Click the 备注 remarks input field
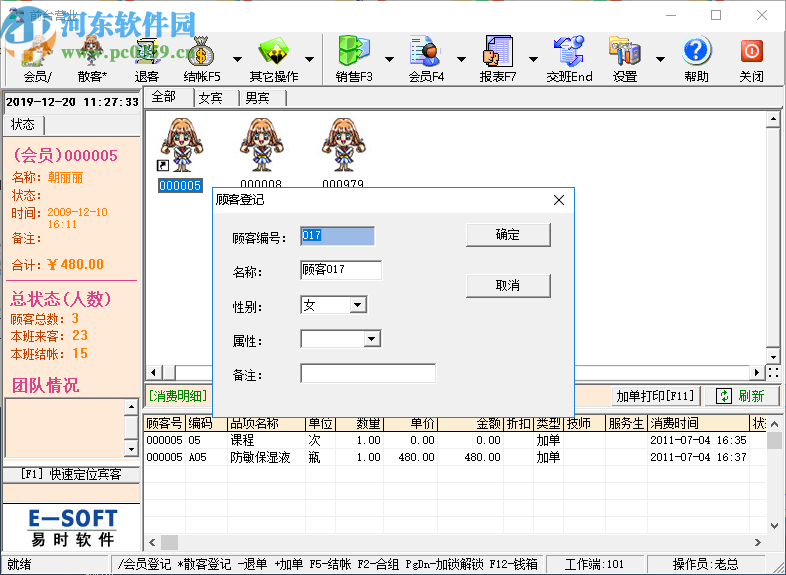The width and height of the screenshot is (786, 575). tap(368, 373)
